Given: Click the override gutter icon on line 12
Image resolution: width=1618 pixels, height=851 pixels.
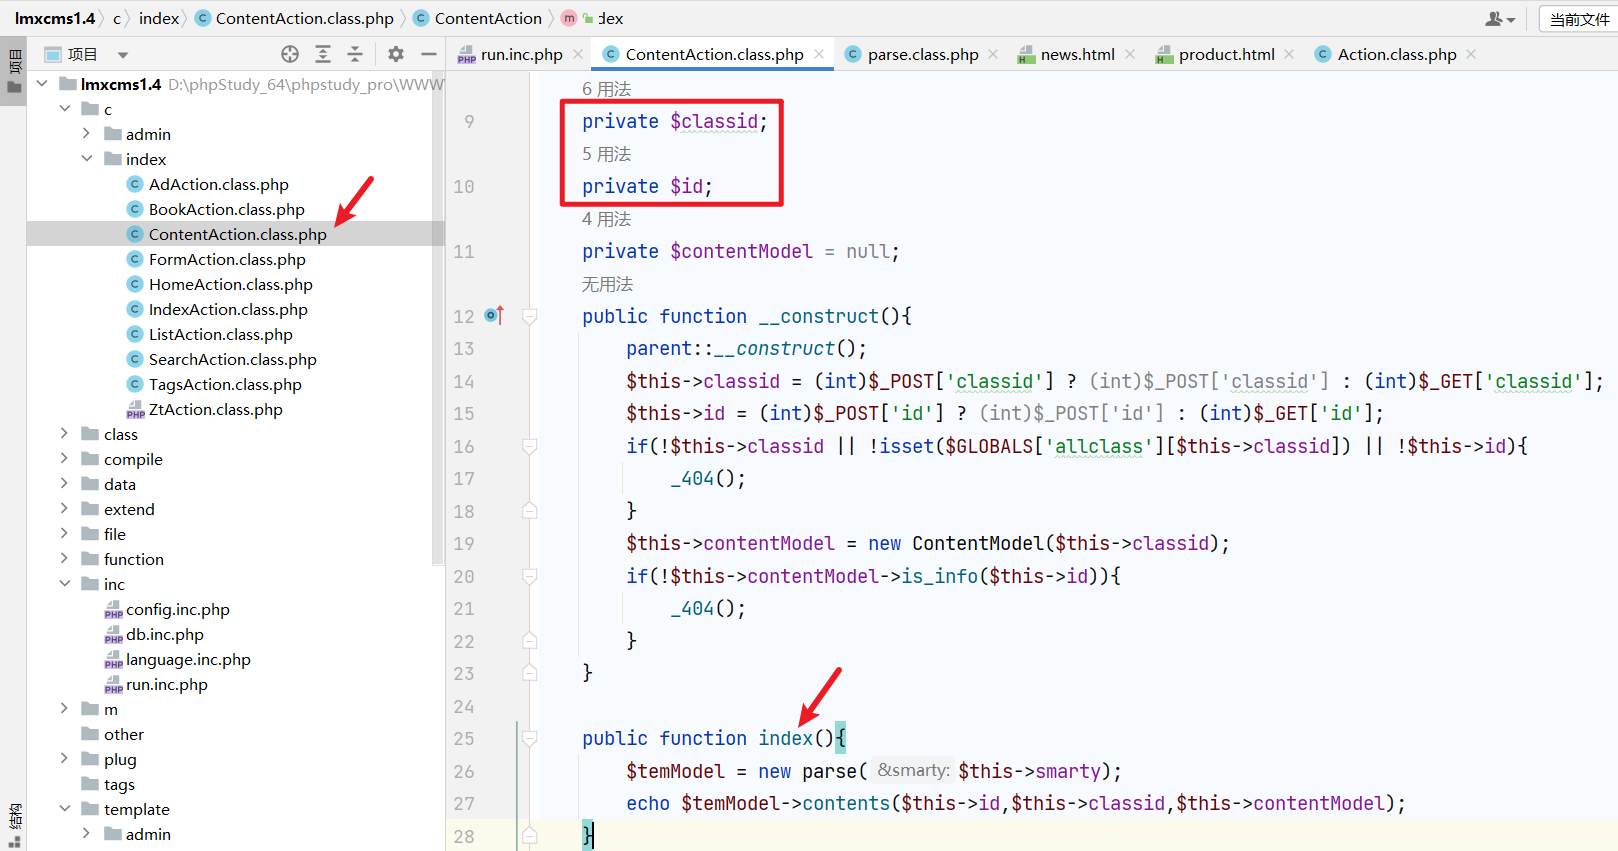Looking at the screenshot, I should (x=494, y=316).
